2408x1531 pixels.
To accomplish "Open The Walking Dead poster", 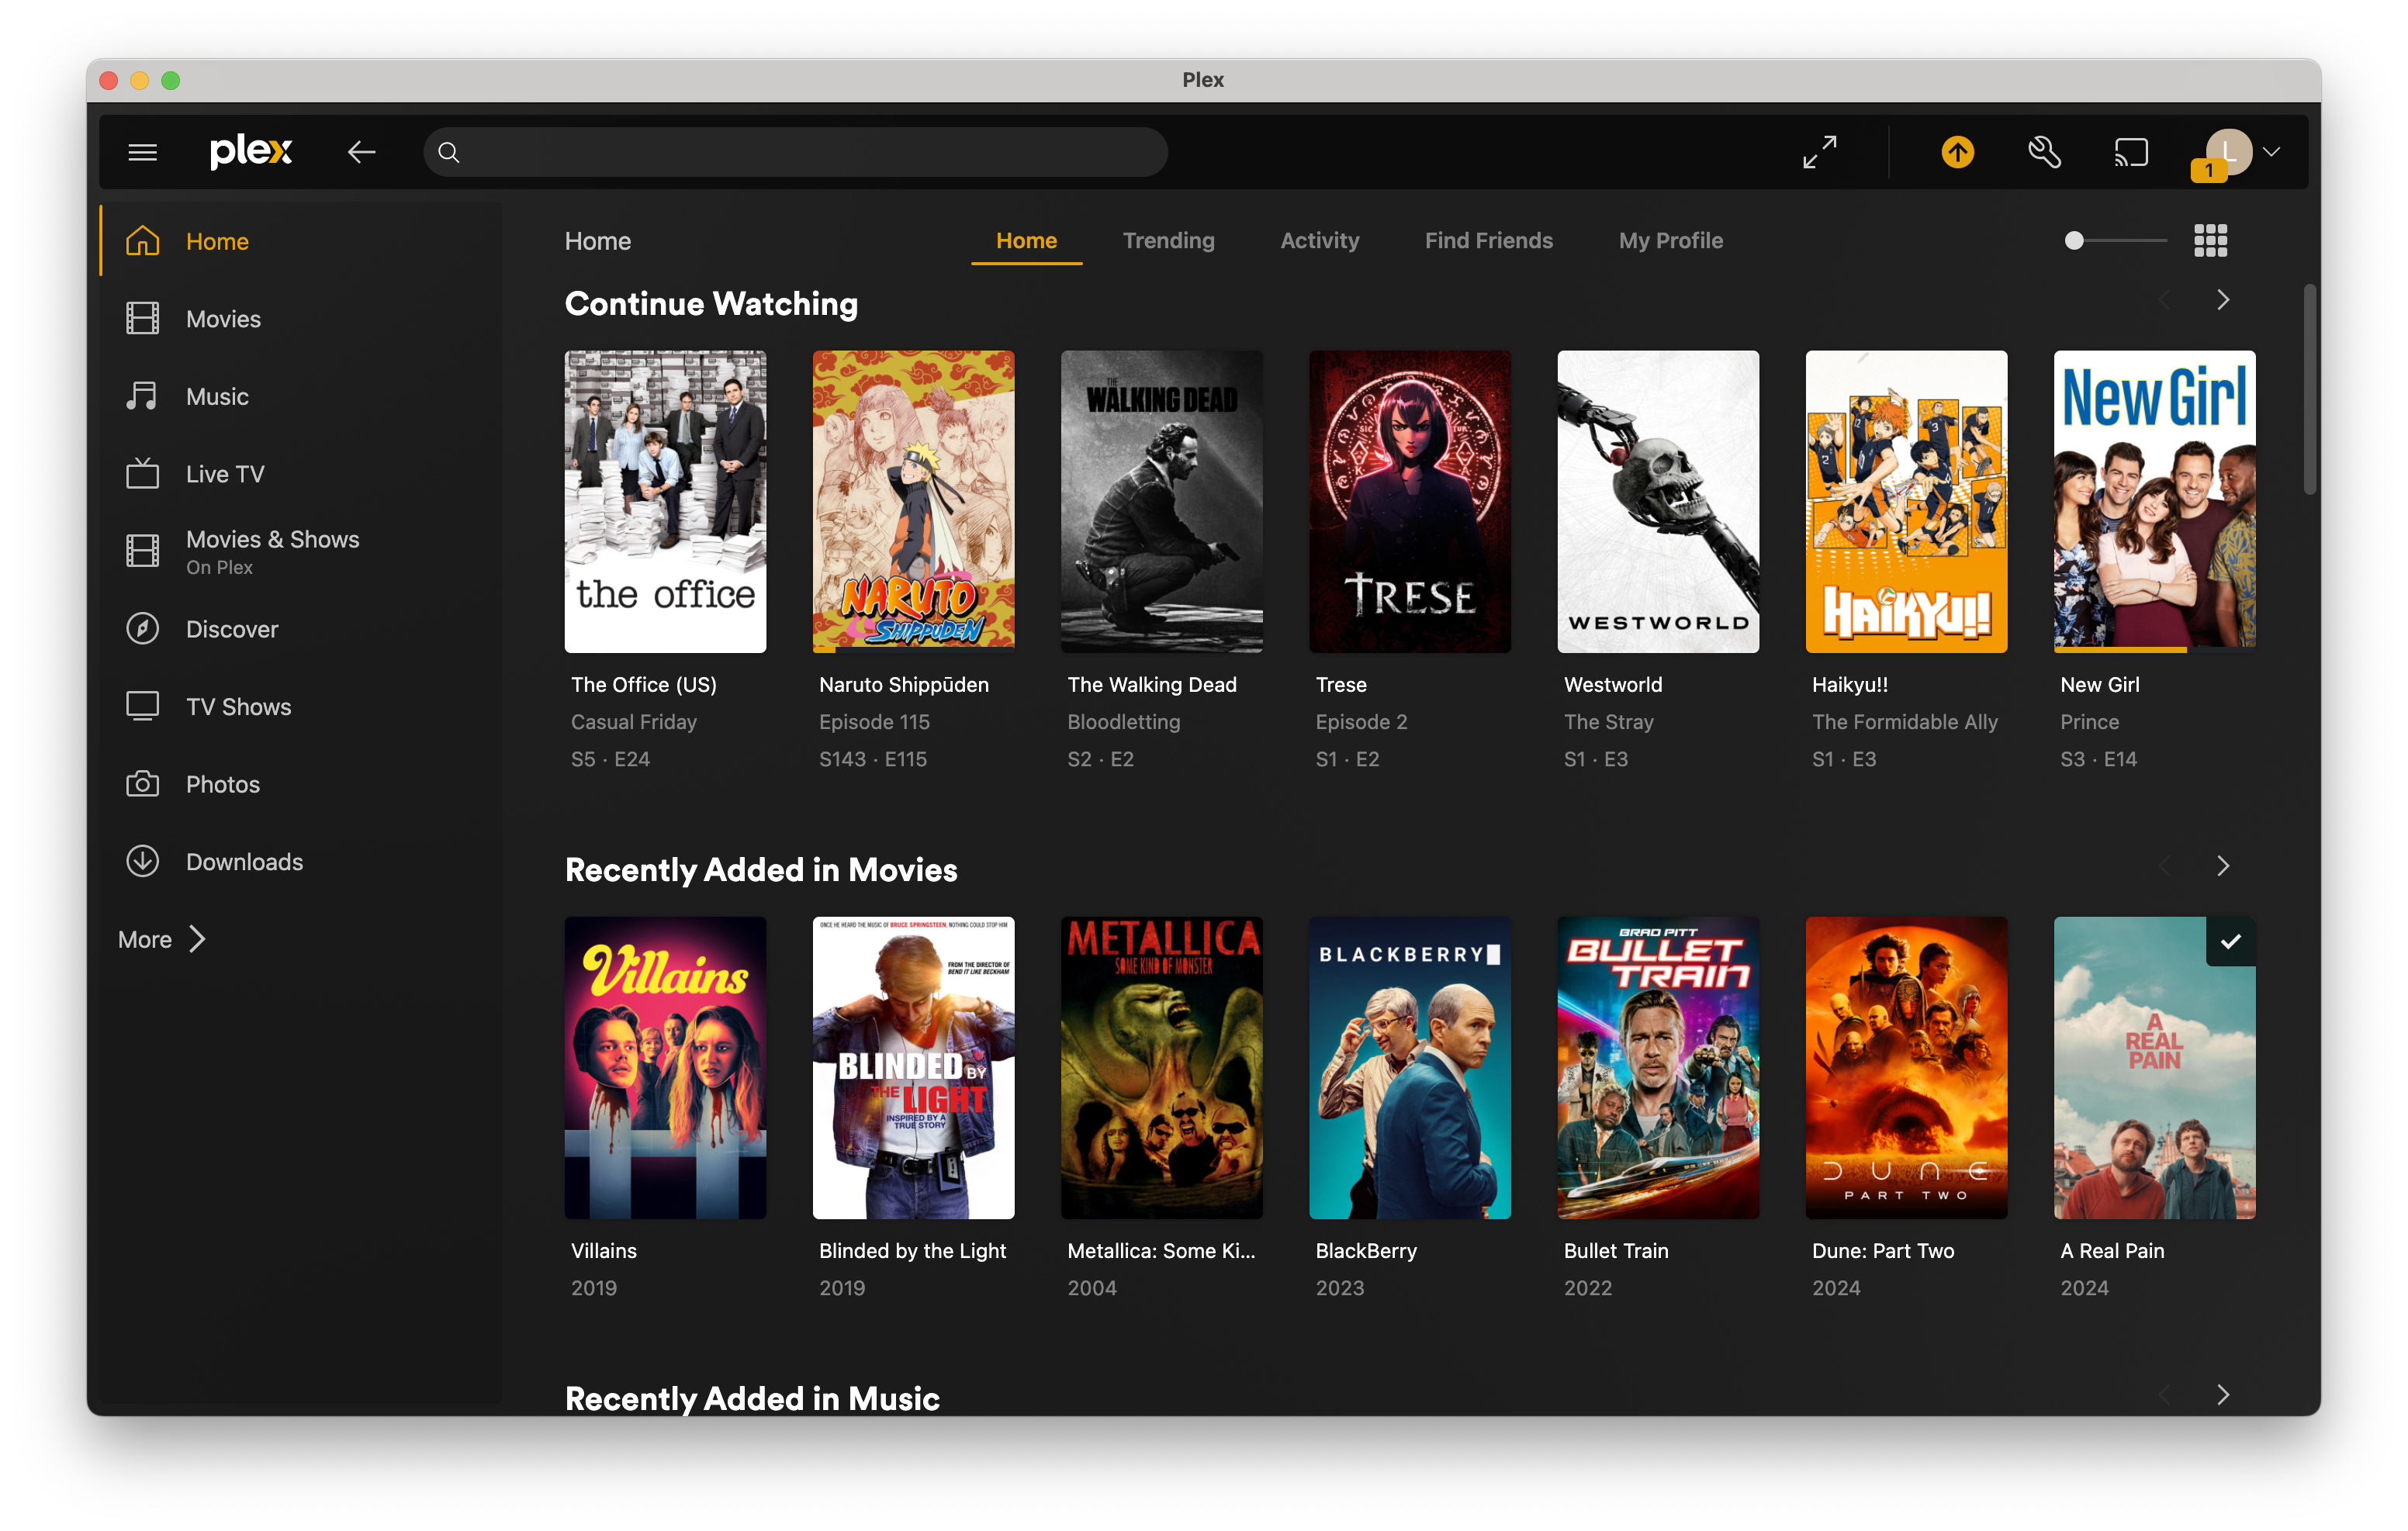I will click(1161, 501).
